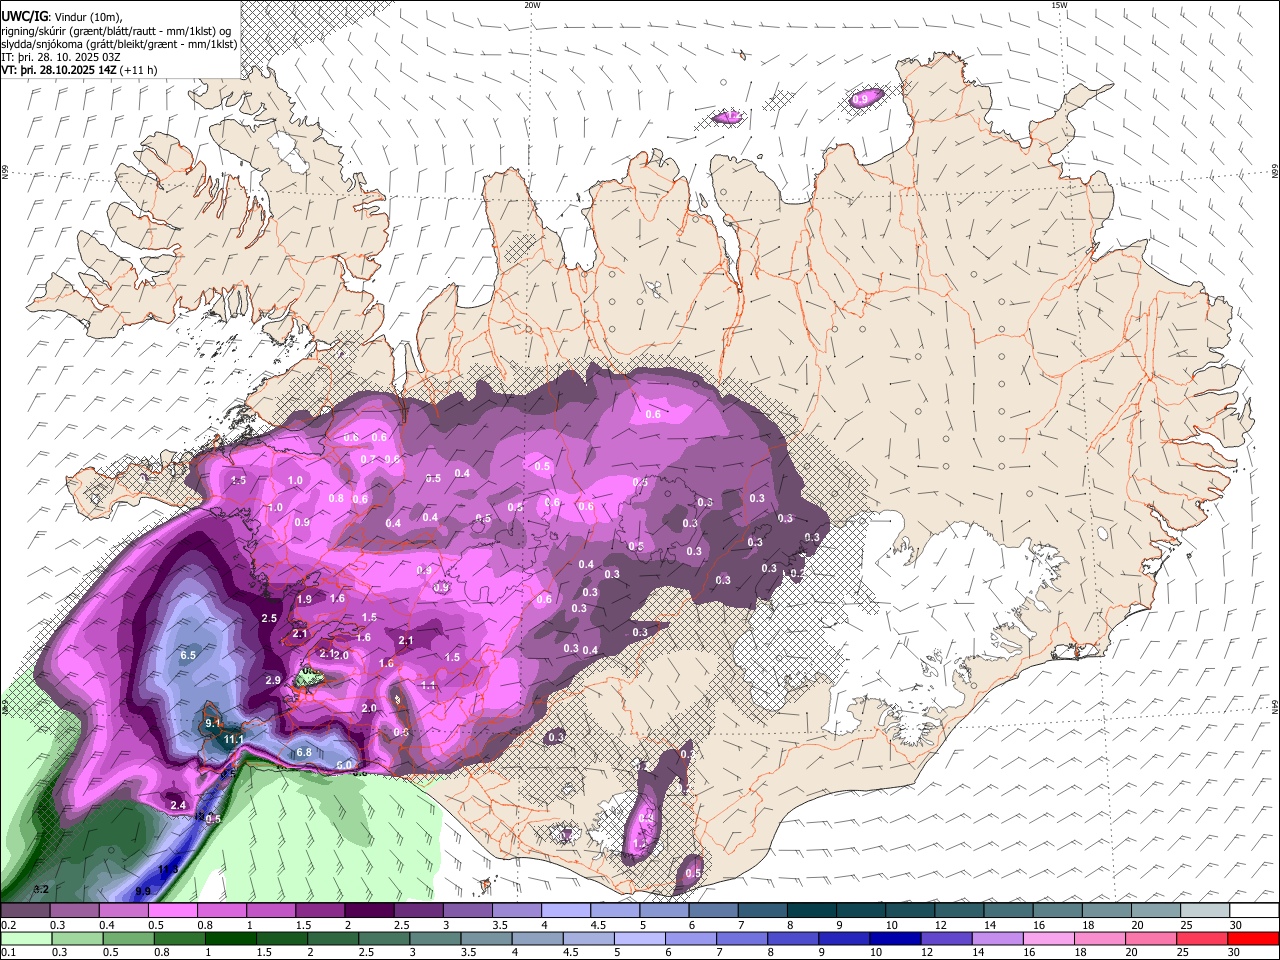Viewport: 1280px width, 960px height.
Task: Click the "6.8" precipitation value on the map
Action: tap(304, 752)
